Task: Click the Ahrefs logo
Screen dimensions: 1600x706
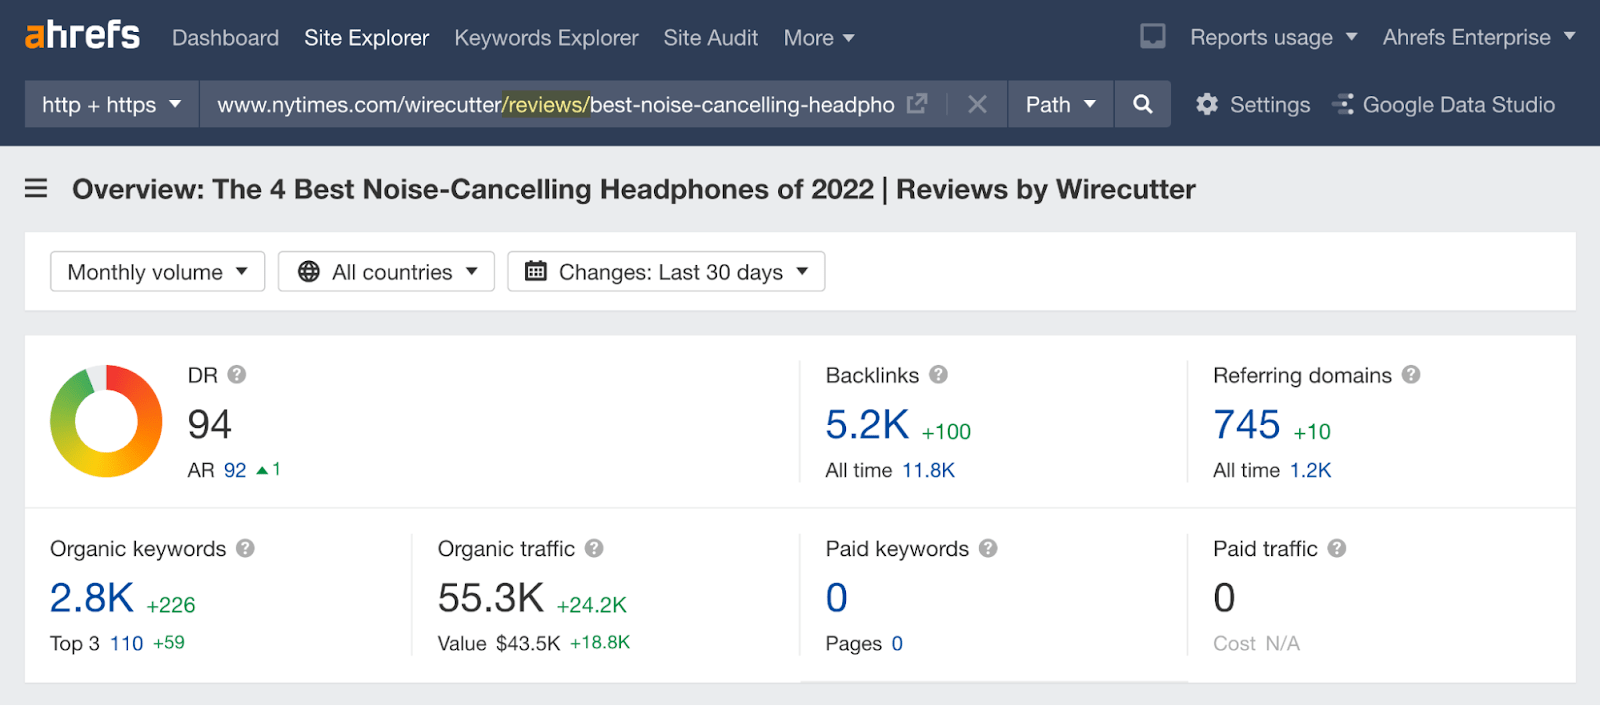Action: (x=82, y=36)
